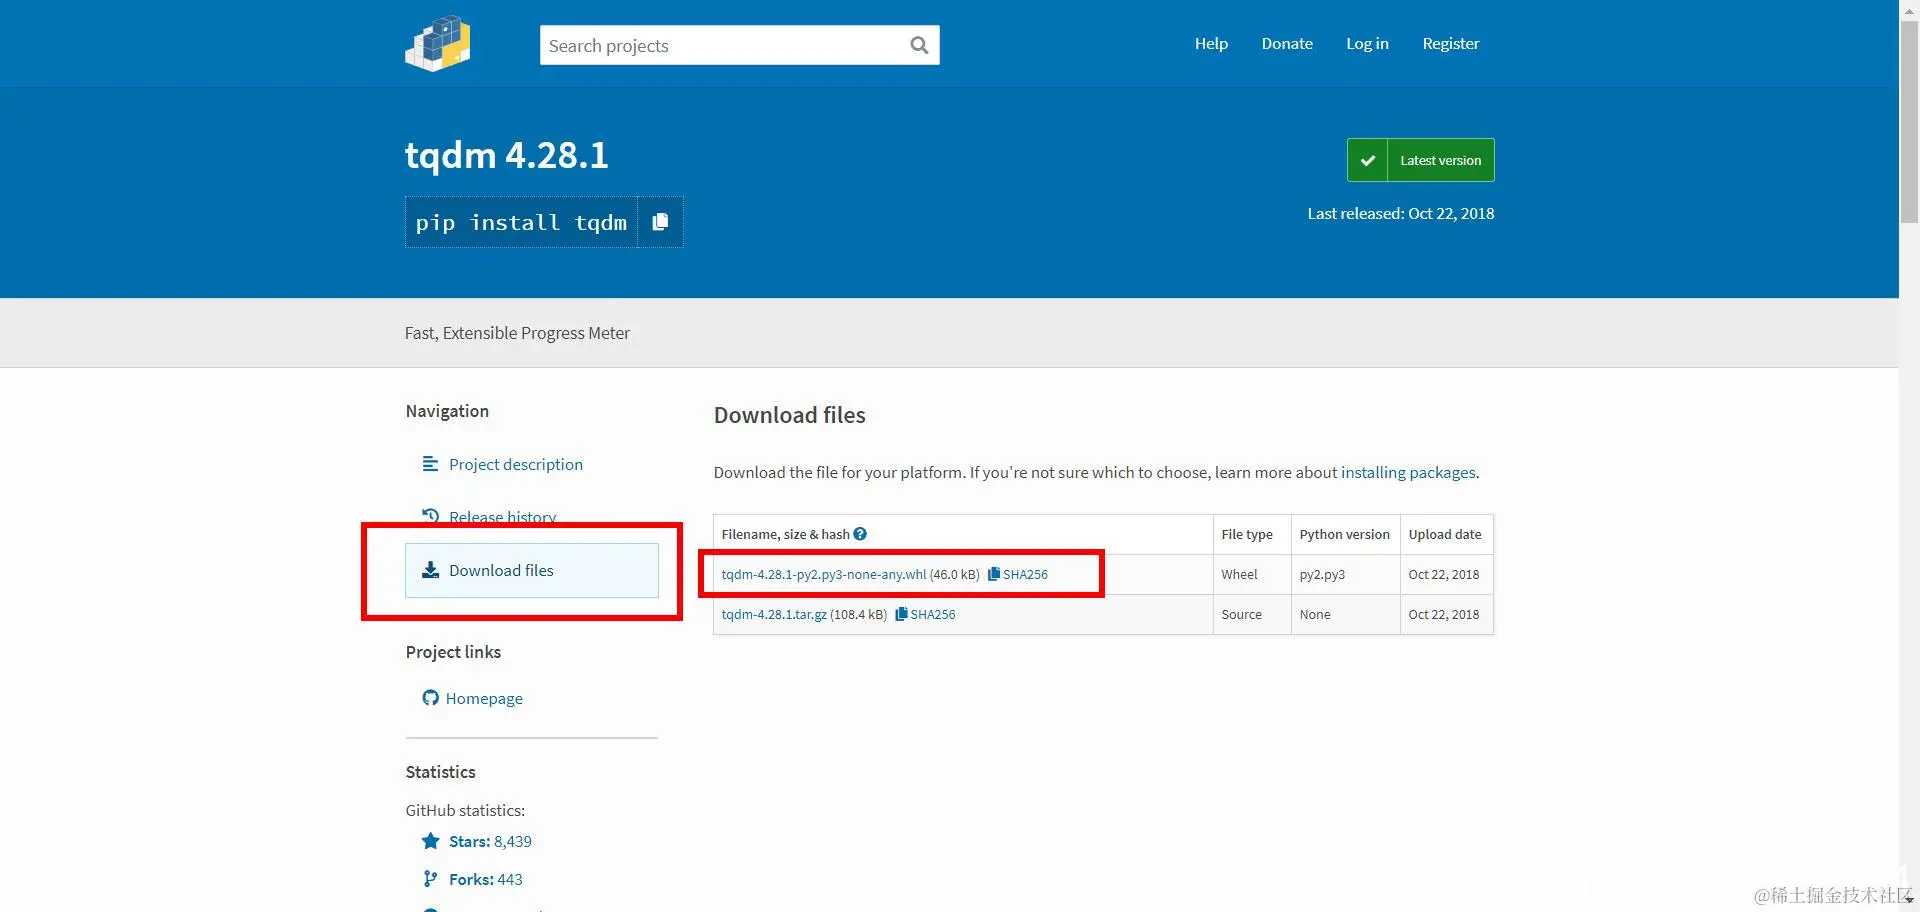
Task: Click the green checkmark icon
Action: click(1367, 160)
